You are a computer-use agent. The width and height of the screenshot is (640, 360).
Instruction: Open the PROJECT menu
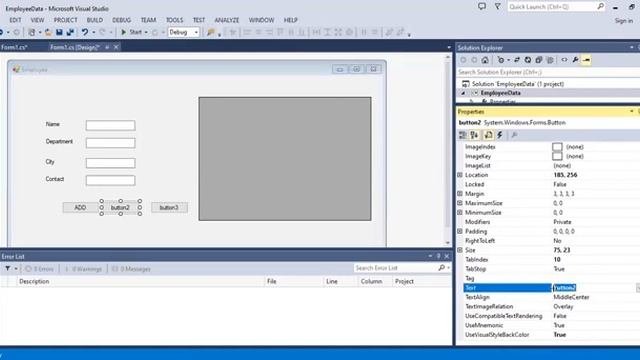pos(65,20)
